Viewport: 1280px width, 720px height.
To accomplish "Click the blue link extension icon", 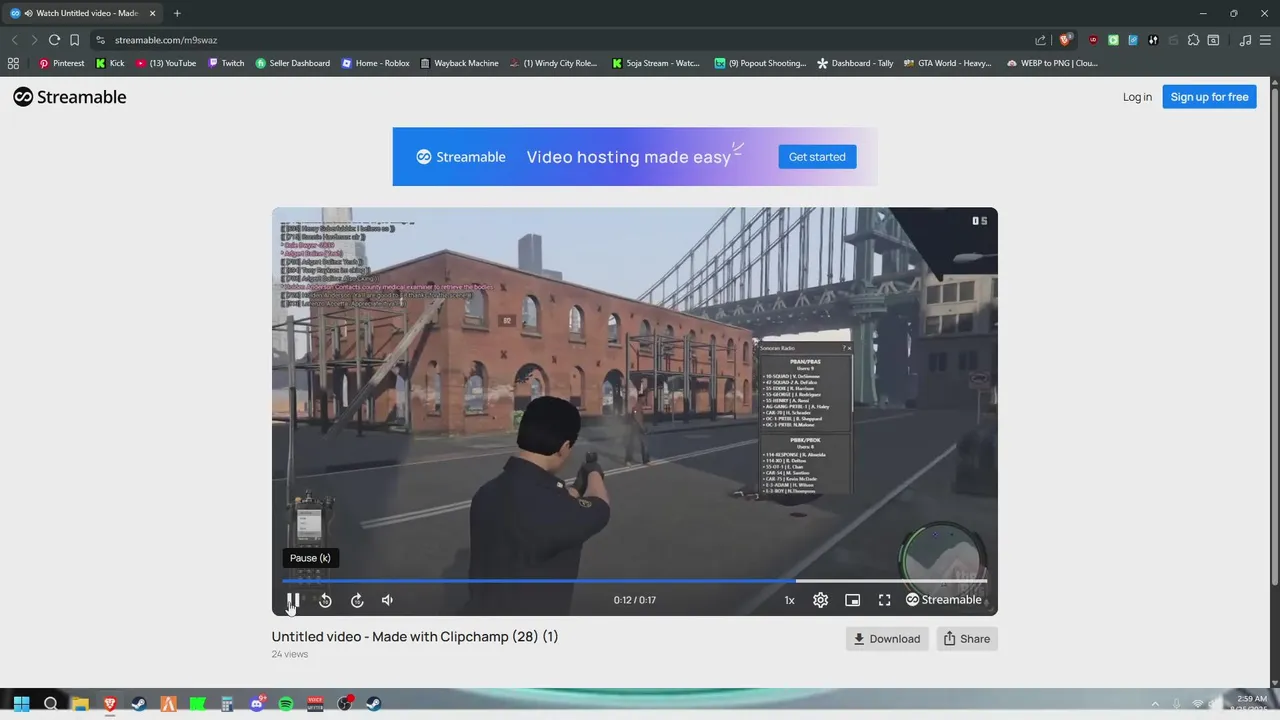I will [1133, 40].
